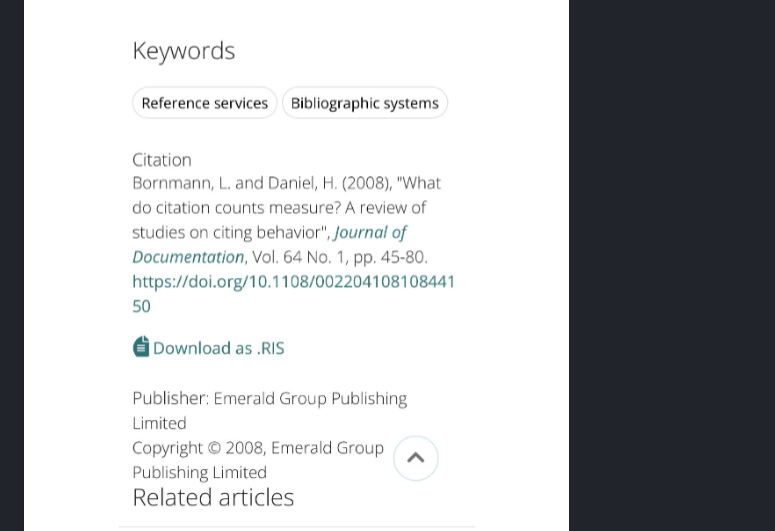This screenshot has height=531, width=775.
Task: Select the Reference services keyword tag
Action: pyautogui.click(x=205, y=103)
